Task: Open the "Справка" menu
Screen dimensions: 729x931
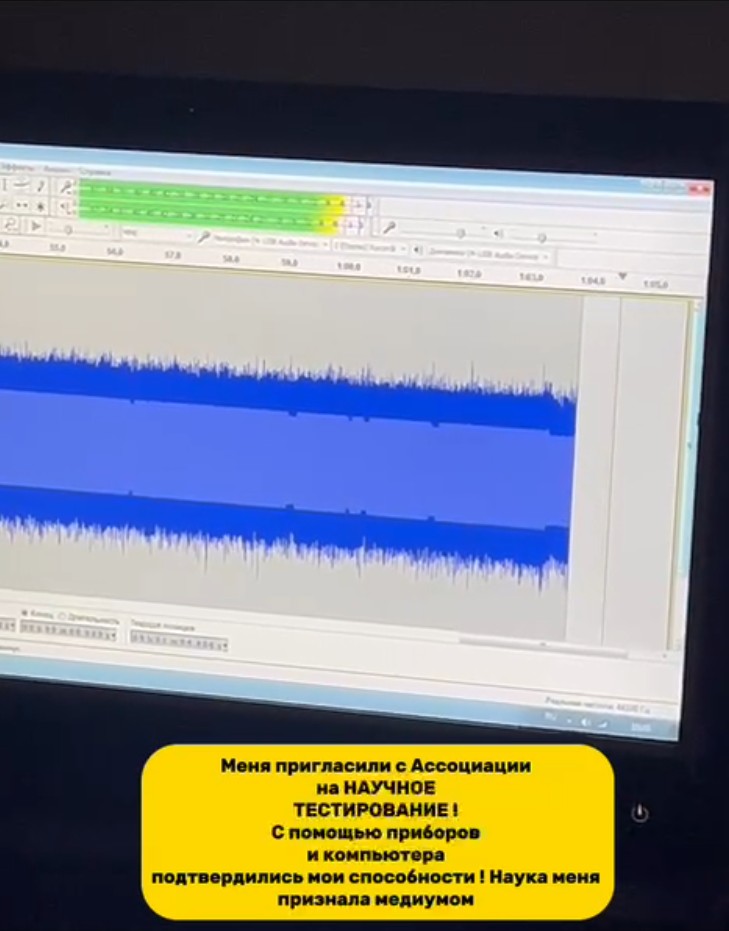Action: (95, 170)
